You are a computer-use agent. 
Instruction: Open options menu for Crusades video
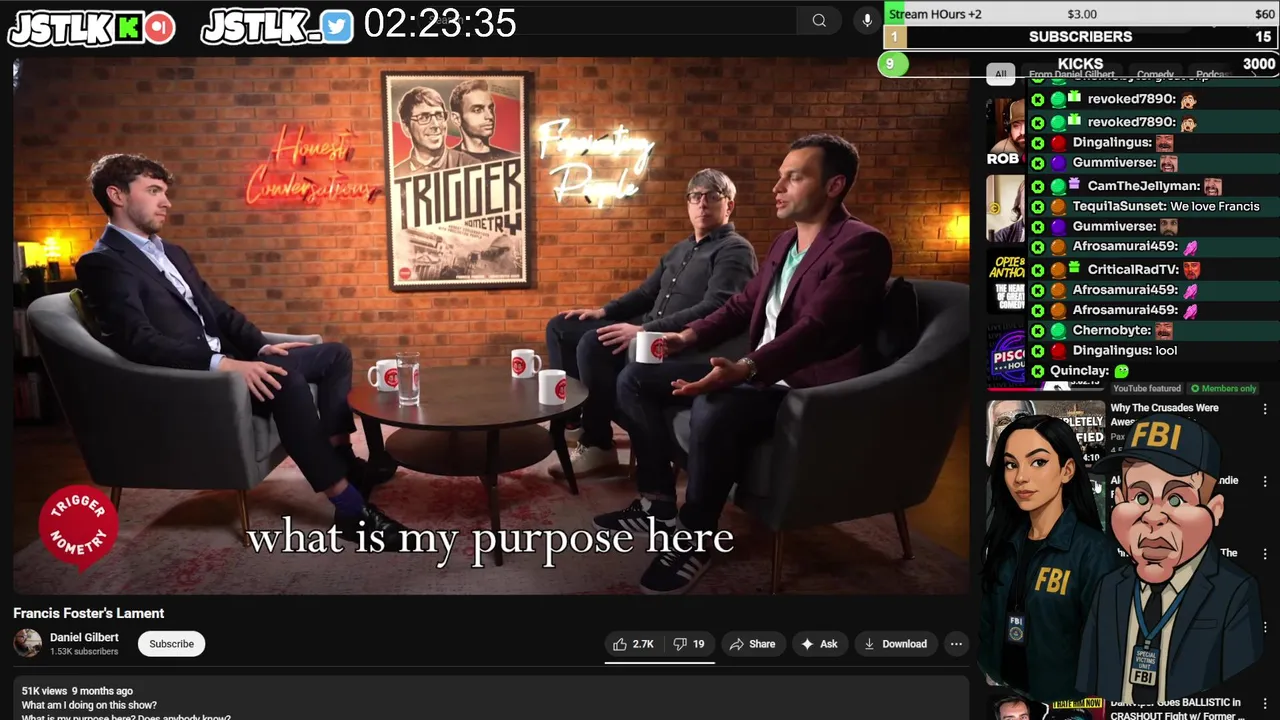1265,409
